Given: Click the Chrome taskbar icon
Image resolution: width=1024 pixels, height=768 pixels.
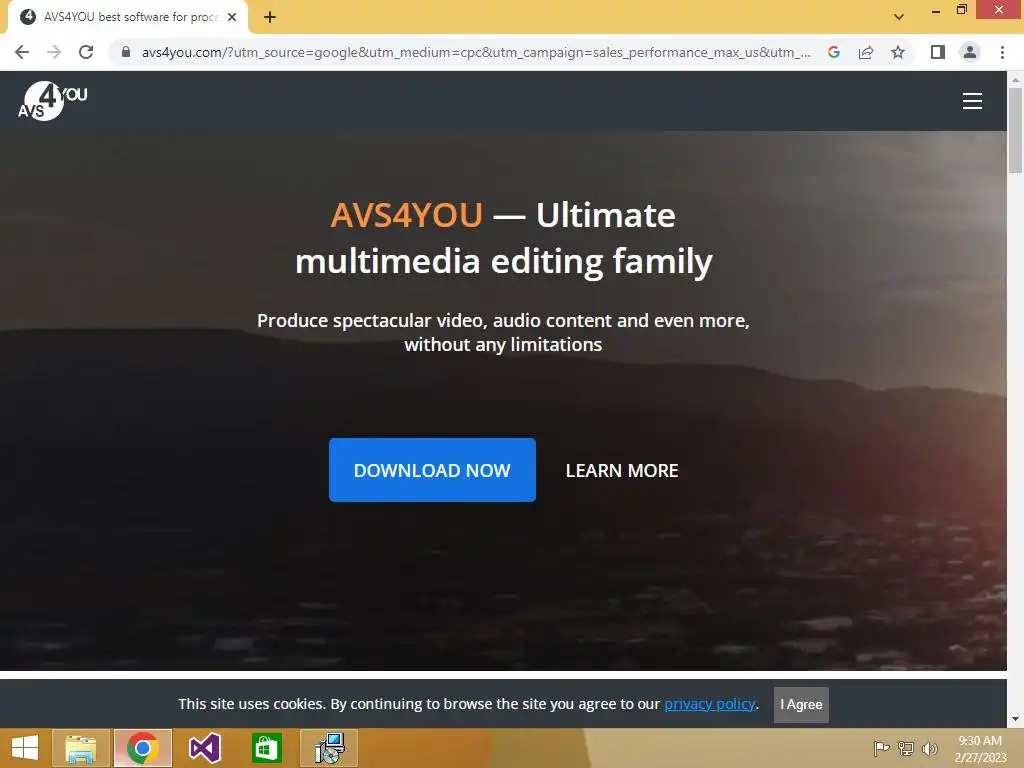Looking at the screenshot, I should pyautogui.click(x=143, y=748).
